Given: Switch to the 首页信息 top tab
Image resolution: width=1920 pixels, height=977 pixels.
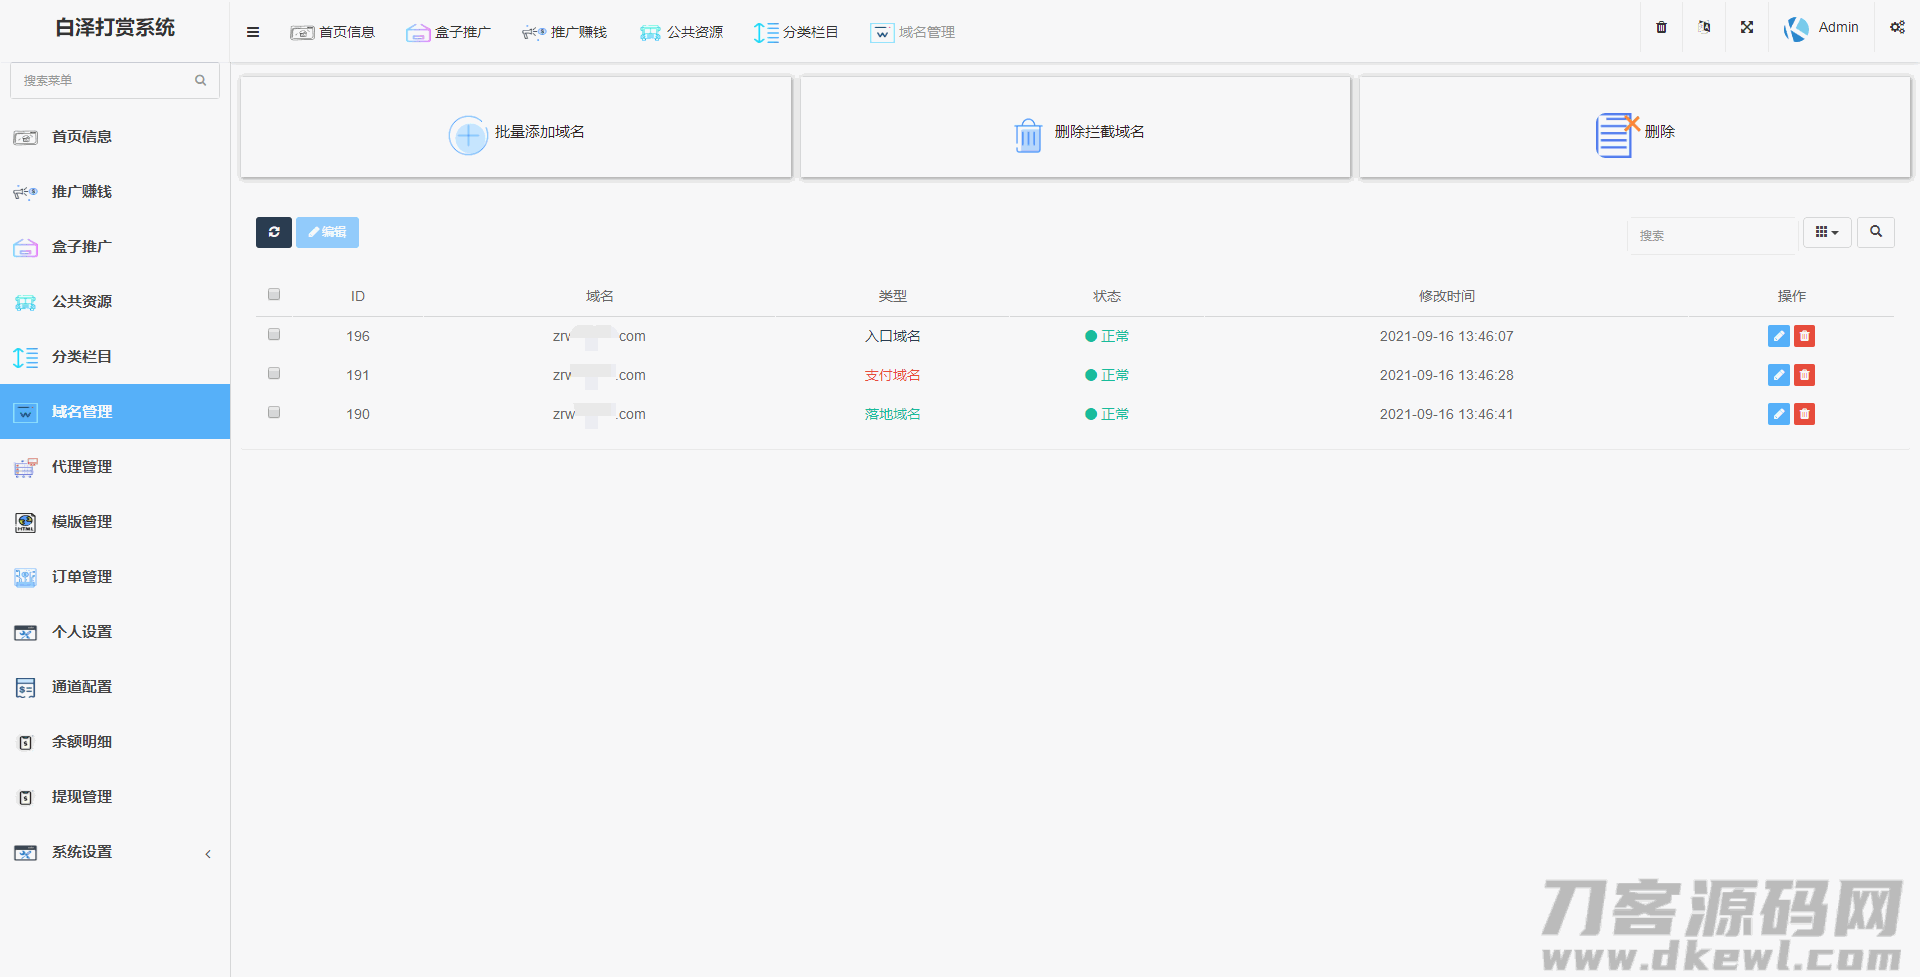Looking at the screenshot, I should pyautogui.click(x=333, y=32).
